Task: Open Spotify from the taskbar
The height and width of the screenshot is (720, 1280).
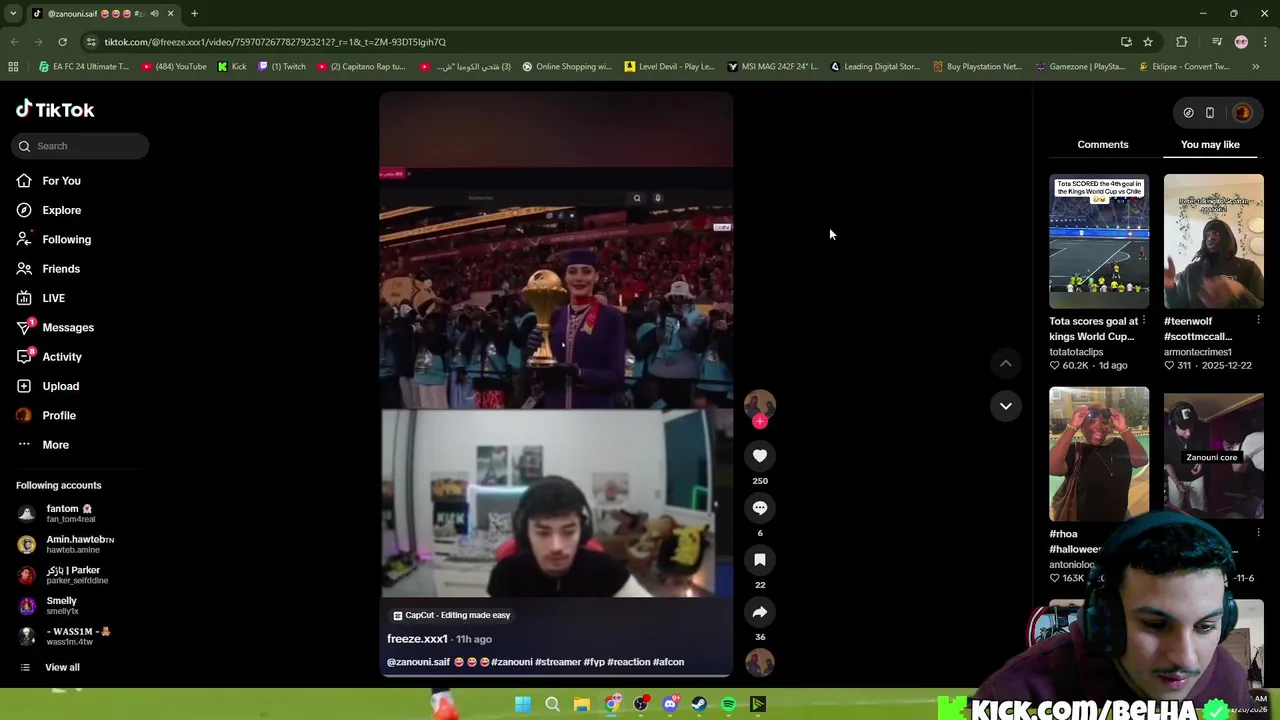Action: [x=728, y=704]
